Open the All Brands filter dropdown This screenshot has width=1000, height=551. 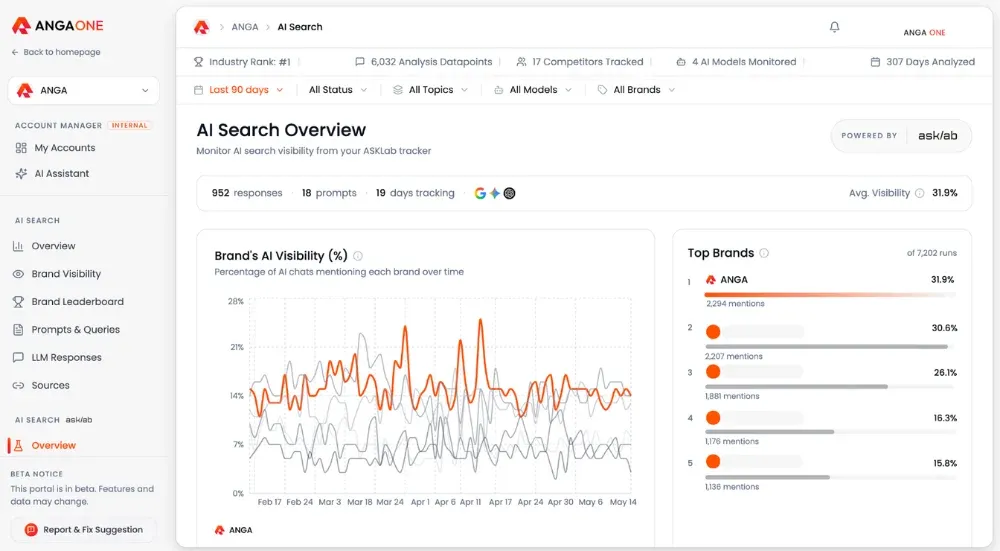[636, 90]
